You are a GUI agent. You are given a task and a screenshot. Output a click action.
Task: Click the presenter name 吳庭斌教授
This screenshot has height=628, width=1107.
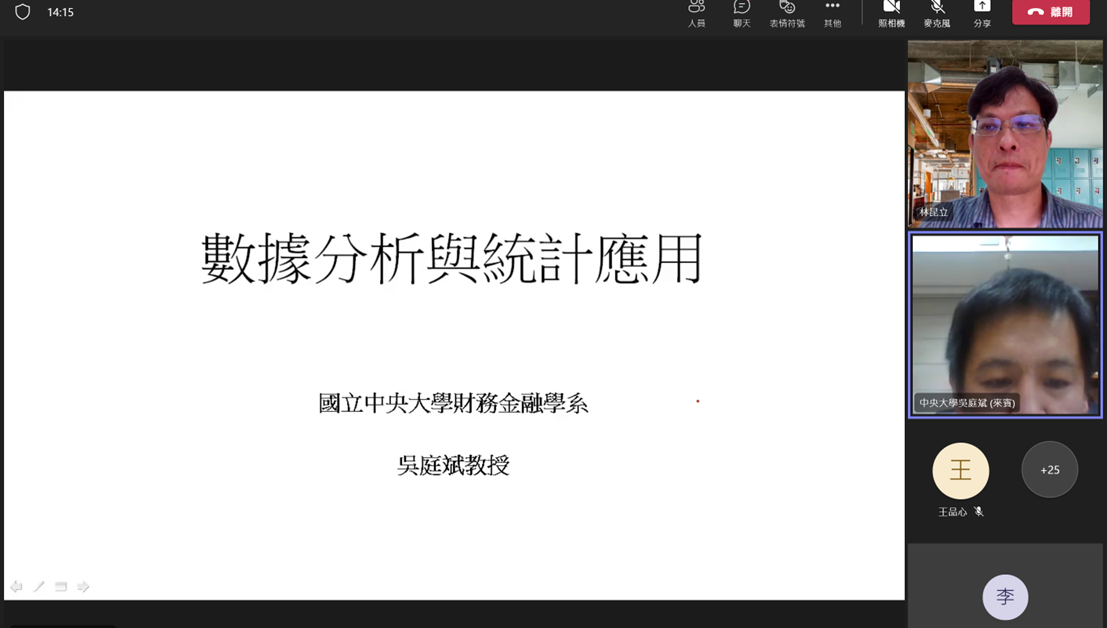453,465
